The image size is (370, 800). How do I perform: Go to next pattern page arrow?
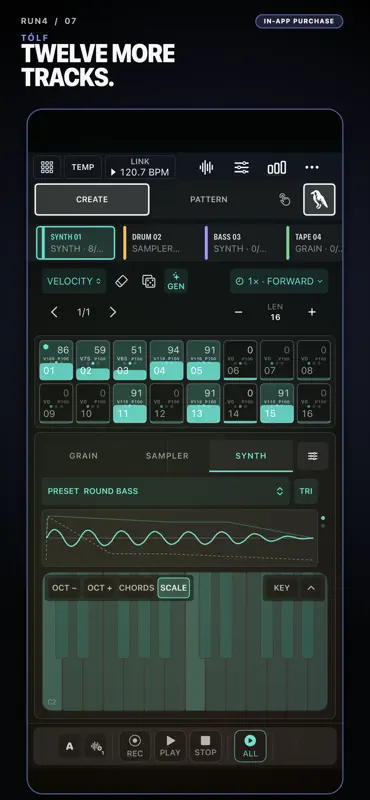113,312
